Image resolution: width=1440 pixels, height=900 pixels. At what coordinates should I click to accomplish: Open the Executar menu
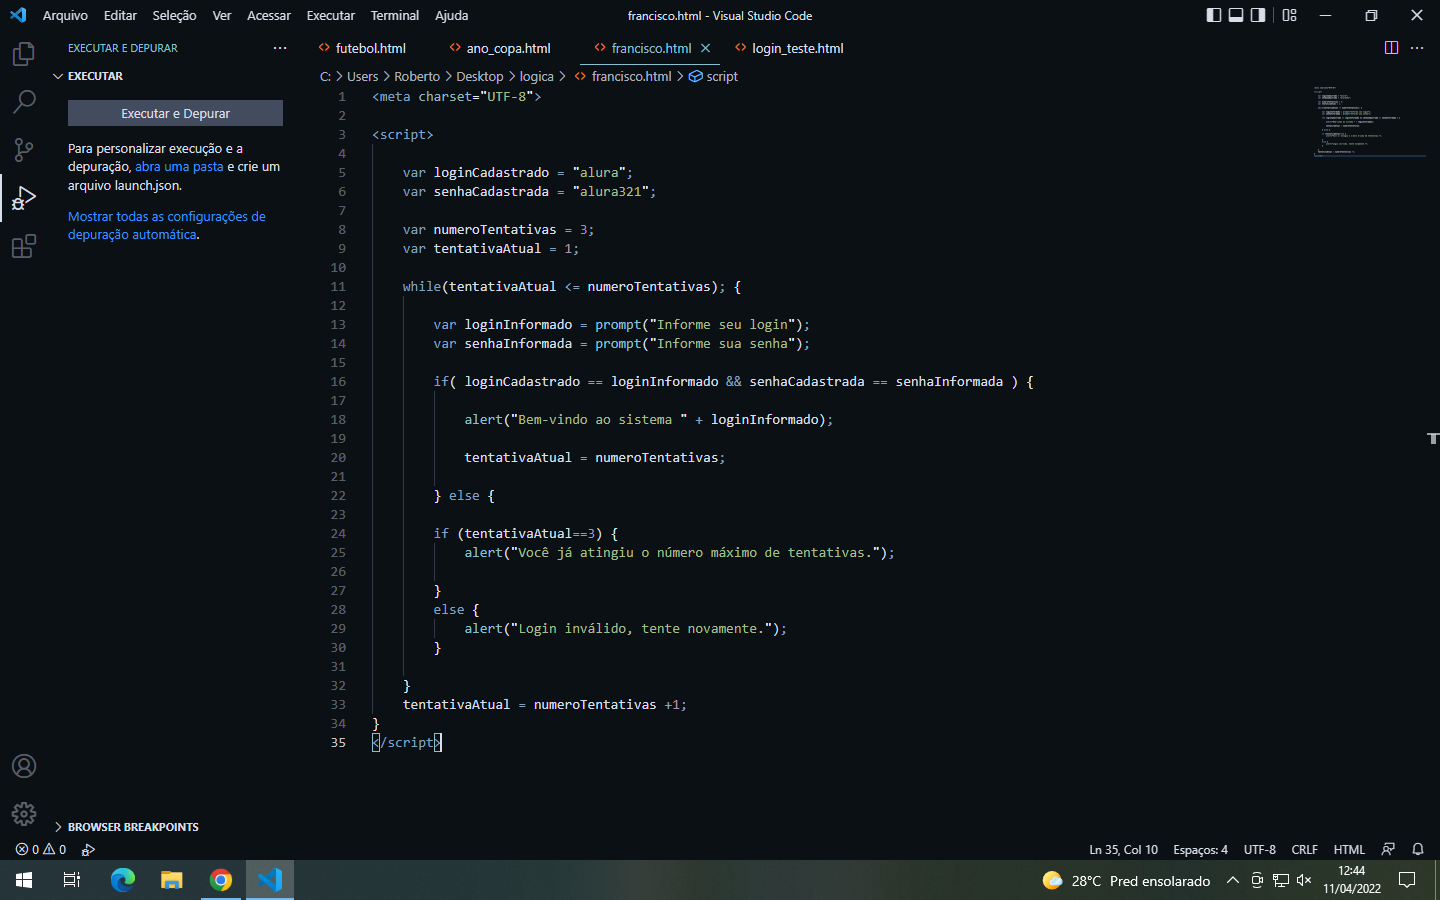pyautogui.click(x=331, y=15)
